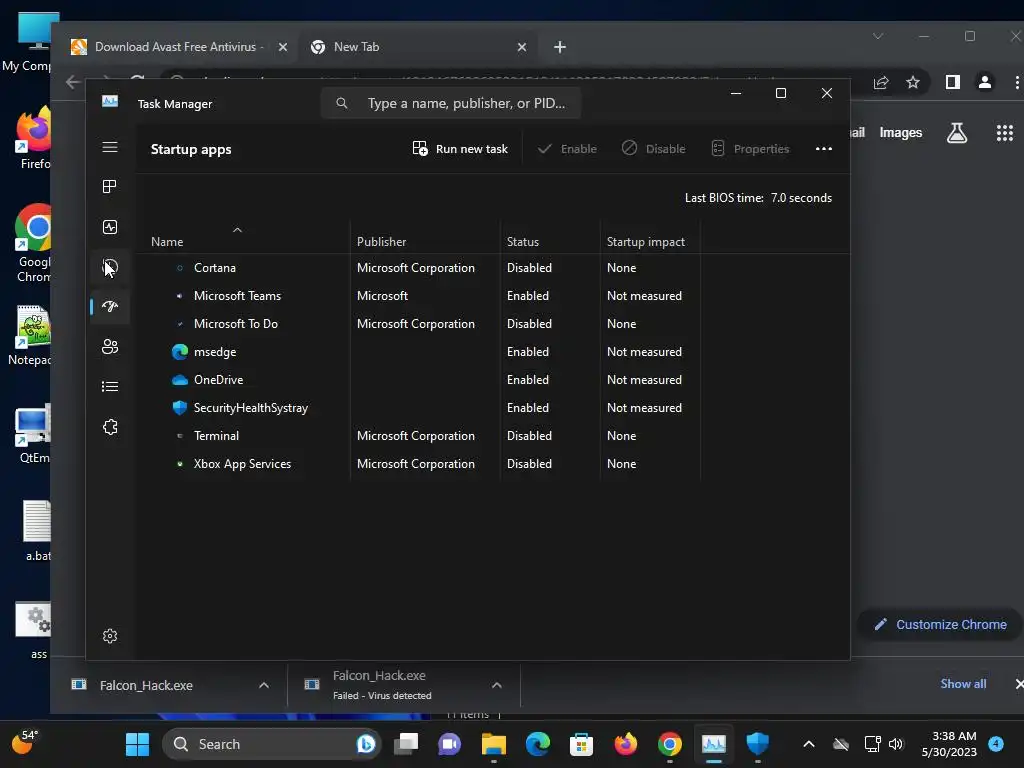This screenshot has height=768, width=1024.
Task: Open Task Manager hamburger navigation menu
Action: point(110,147)
